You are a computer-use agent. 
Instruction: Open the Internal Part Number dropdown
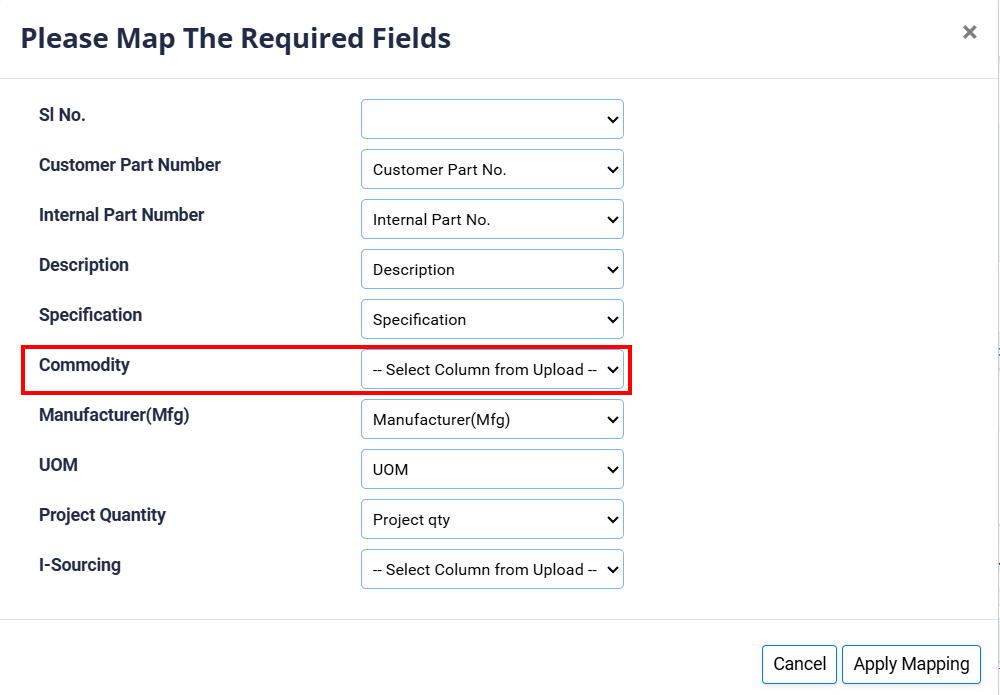[x=492, y=219]
